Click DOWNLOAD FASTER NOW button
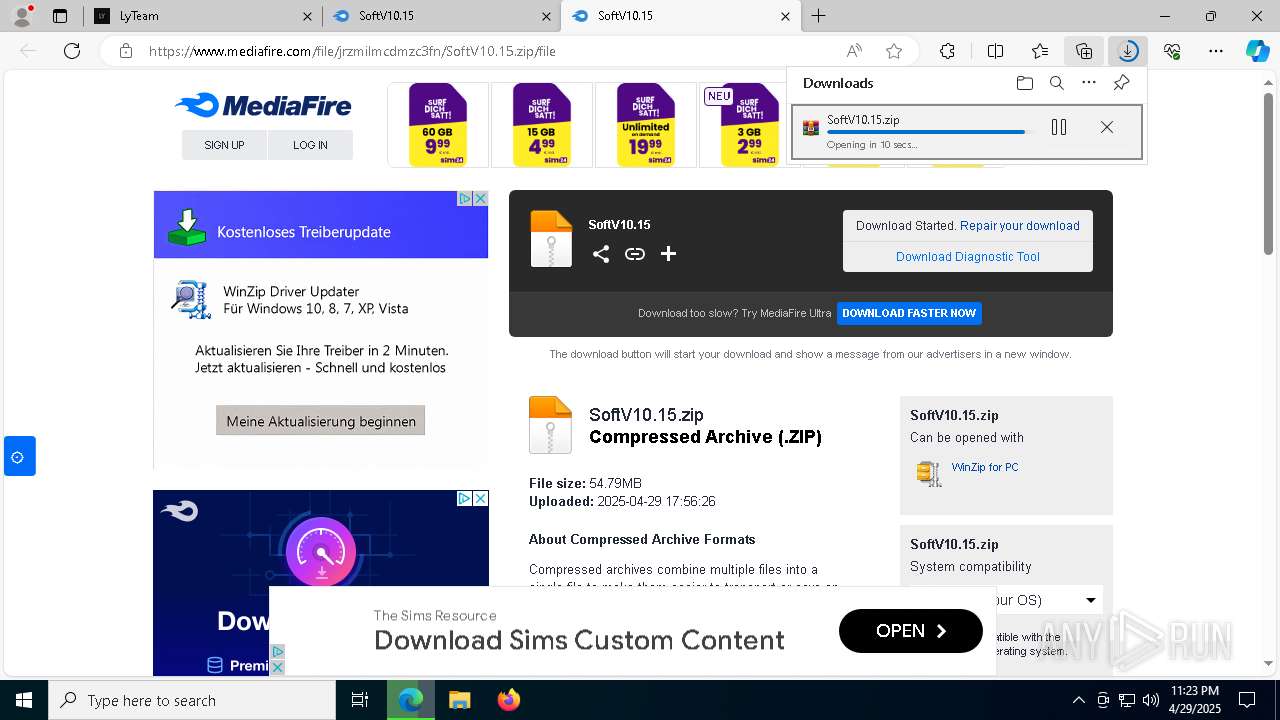 point(909,313)
